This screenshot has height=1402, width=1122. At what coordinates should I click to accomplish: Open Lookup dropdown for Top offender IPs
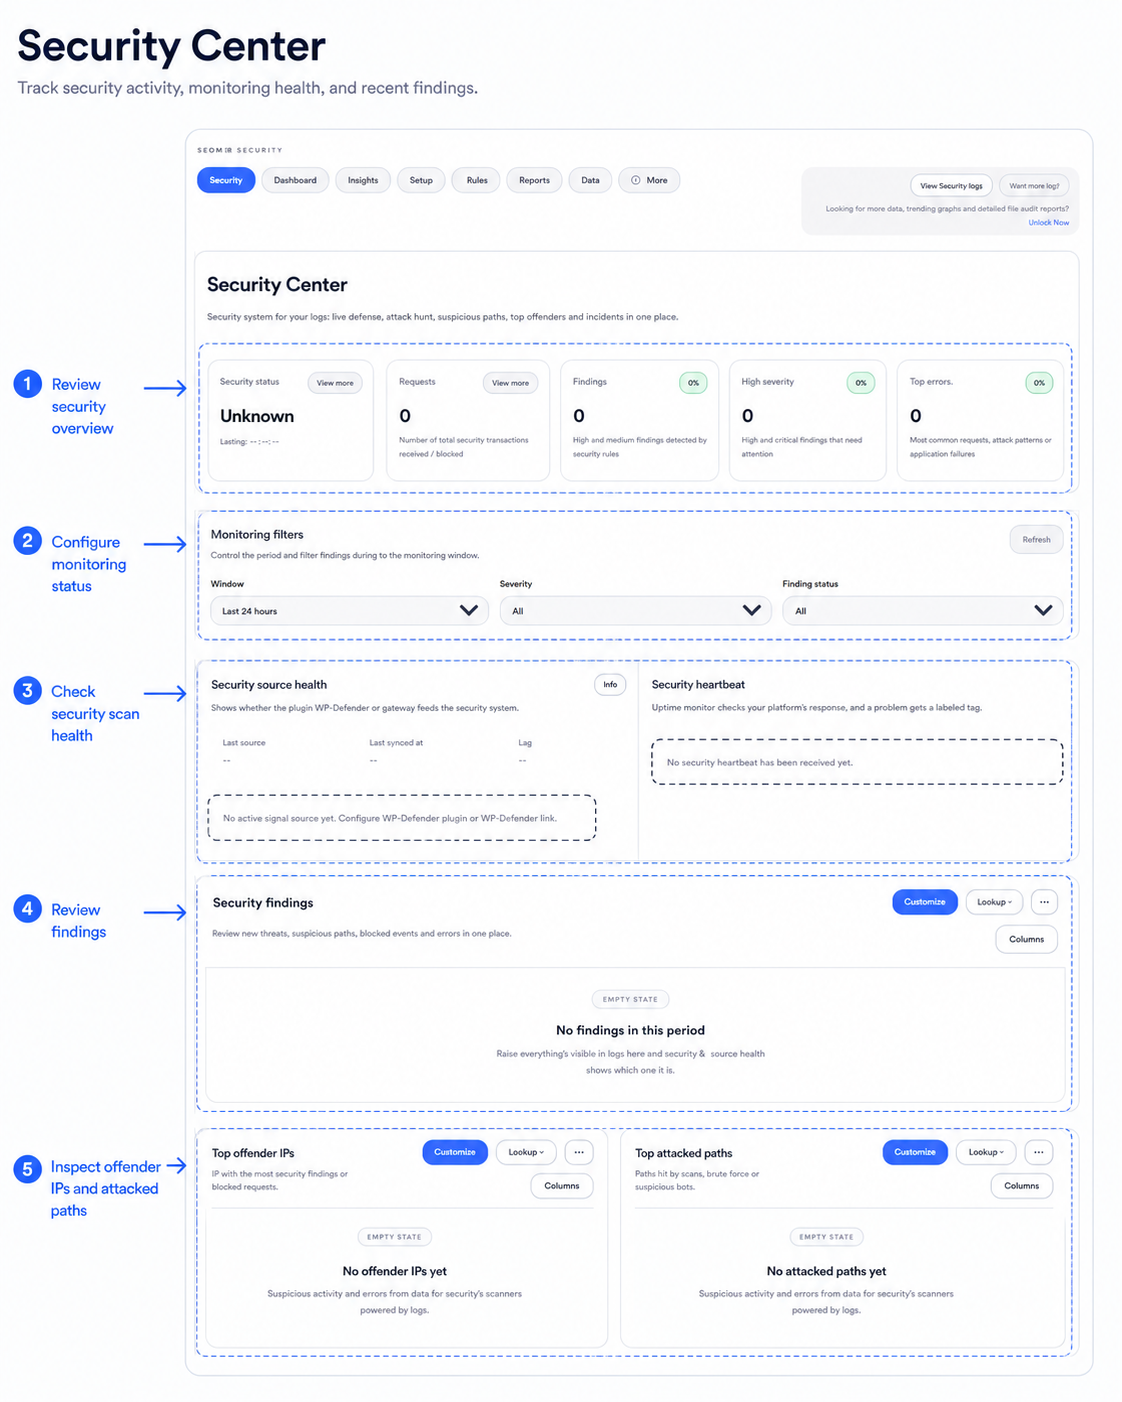click(526, 1152)
